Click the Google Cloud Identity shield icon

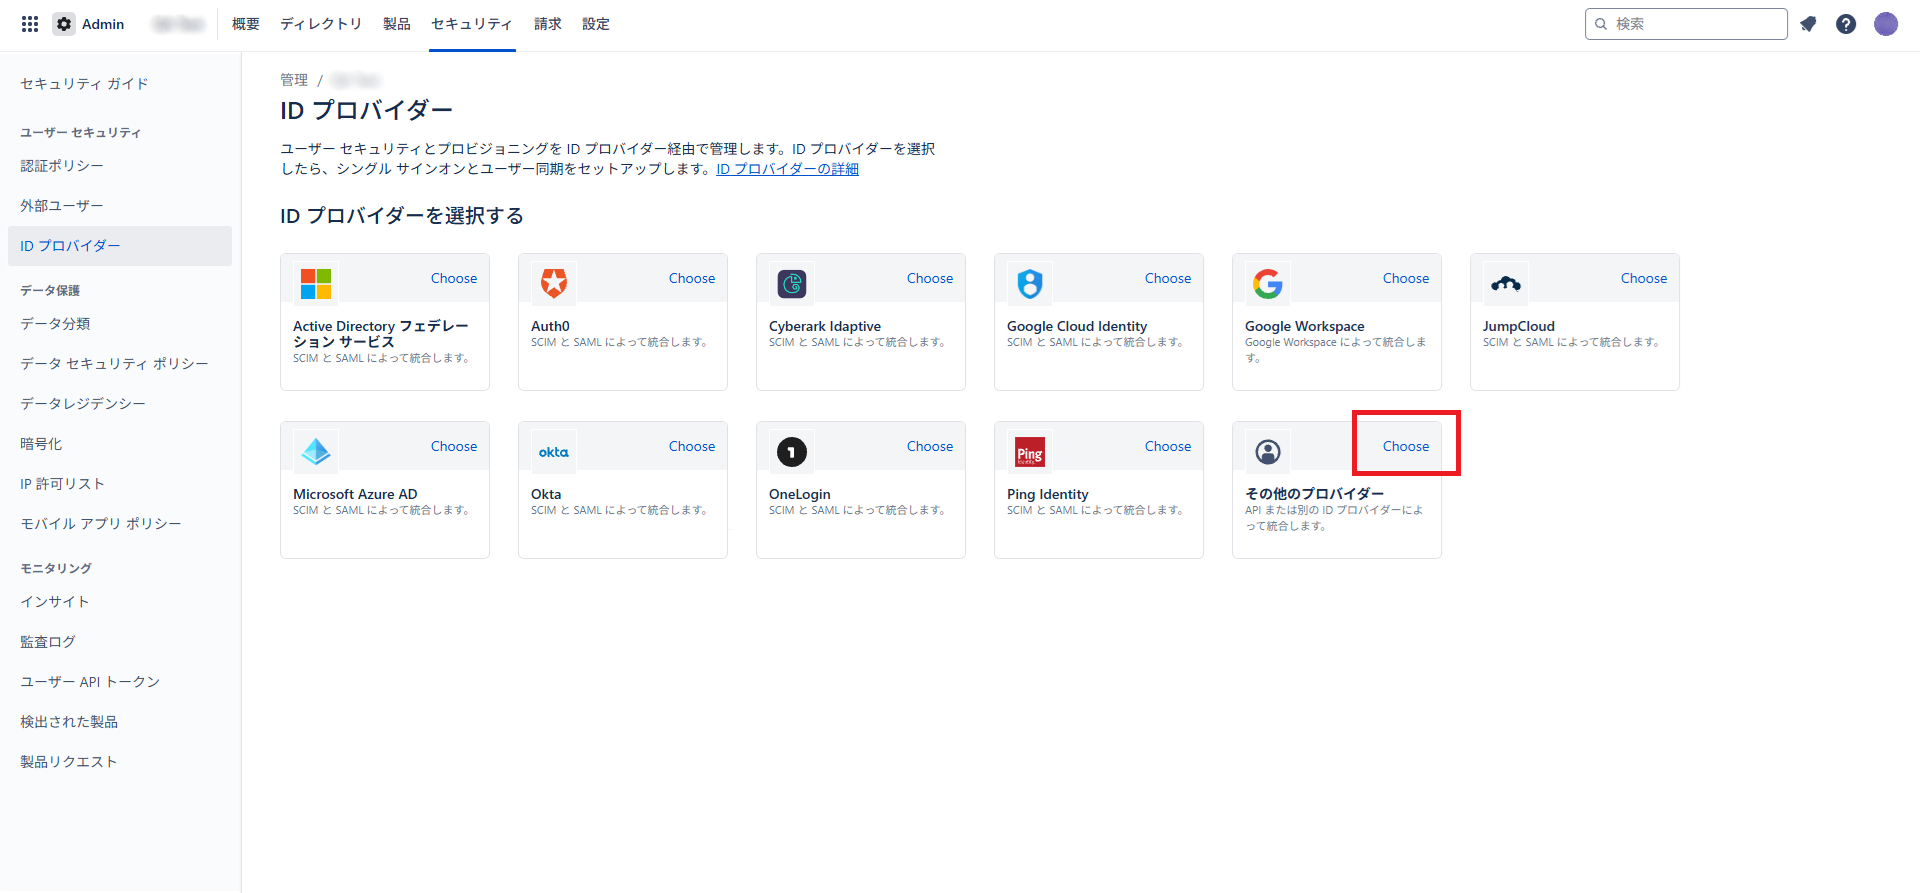tap(1030, 284)
